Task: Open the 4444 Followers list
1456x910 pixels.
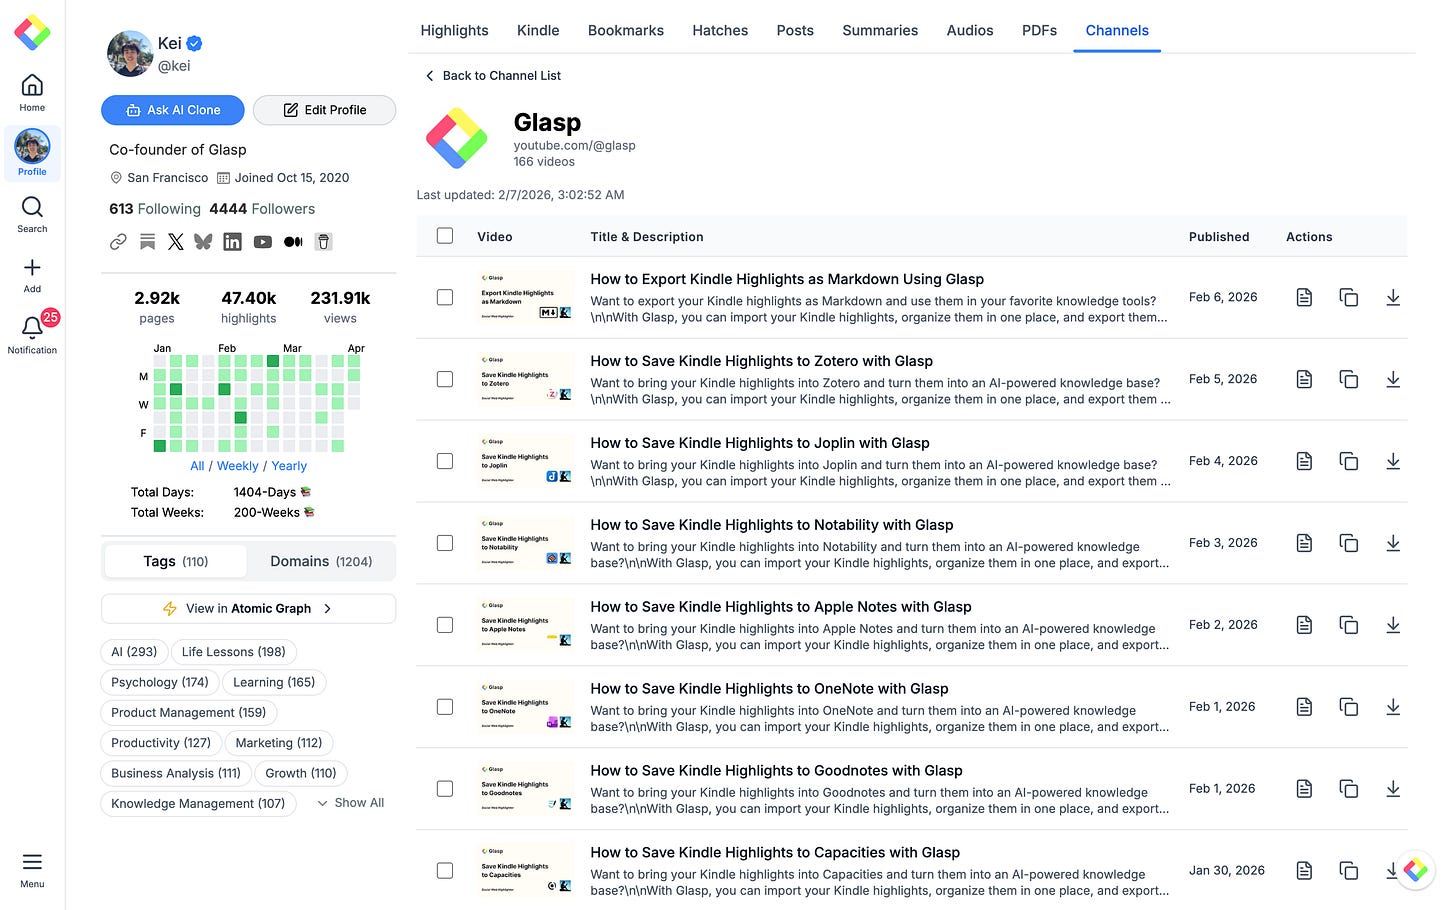Action: click(262, 209)
